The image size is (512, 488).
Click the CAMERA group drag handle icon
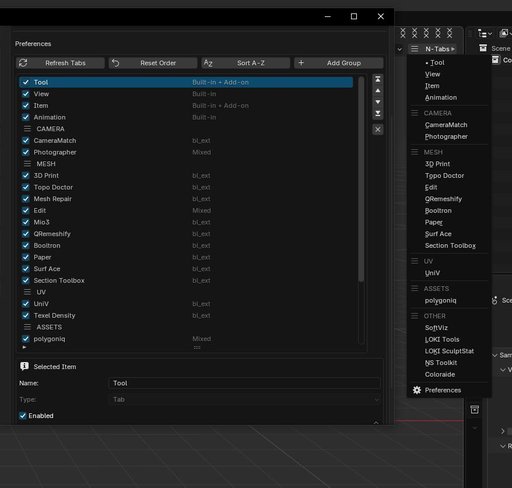coord(27,129)
